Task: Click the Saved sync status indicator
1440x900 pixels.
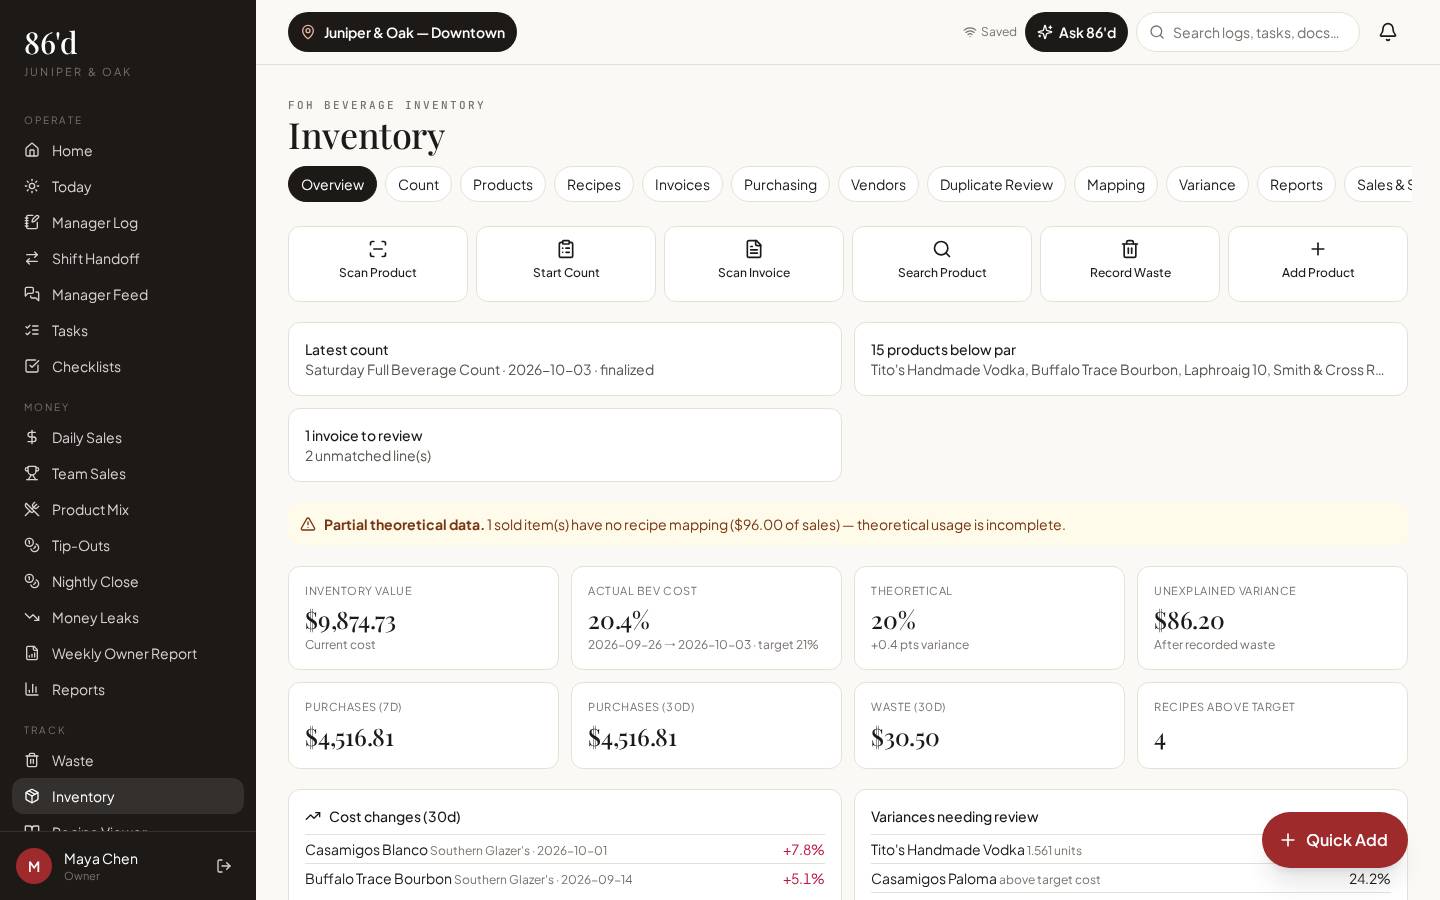Action: 990,32
